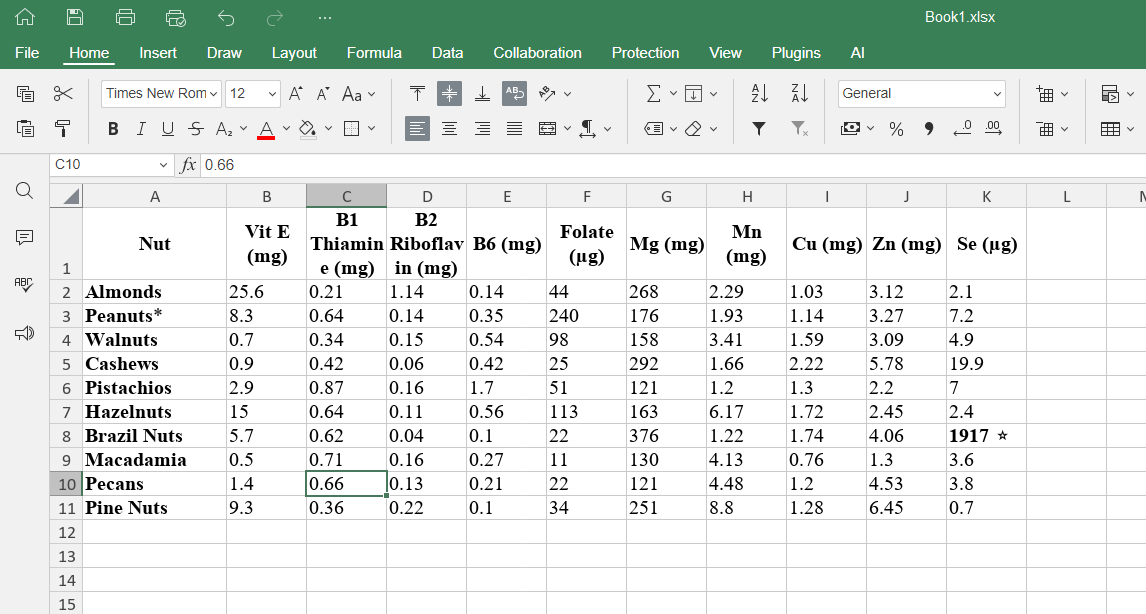This screenshot has height=614, width=1146.
Task: Click the red font color swatch
Action: coord(266,129)
